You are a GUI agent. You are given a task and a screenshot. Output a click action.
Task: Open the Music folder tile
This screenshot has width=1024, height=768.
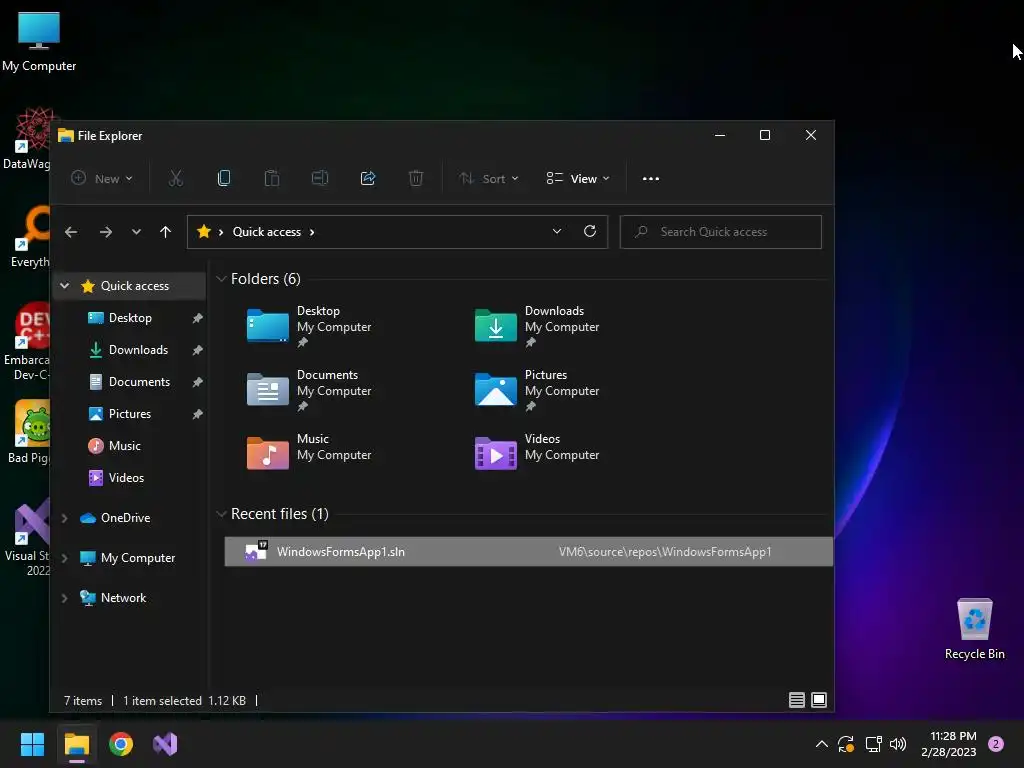point(310,453)
